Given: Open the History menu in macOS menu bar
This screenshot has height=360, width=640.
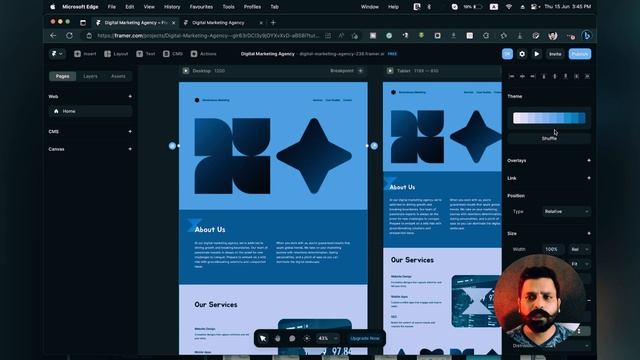Looking at the screenshot, I should 172,7.
